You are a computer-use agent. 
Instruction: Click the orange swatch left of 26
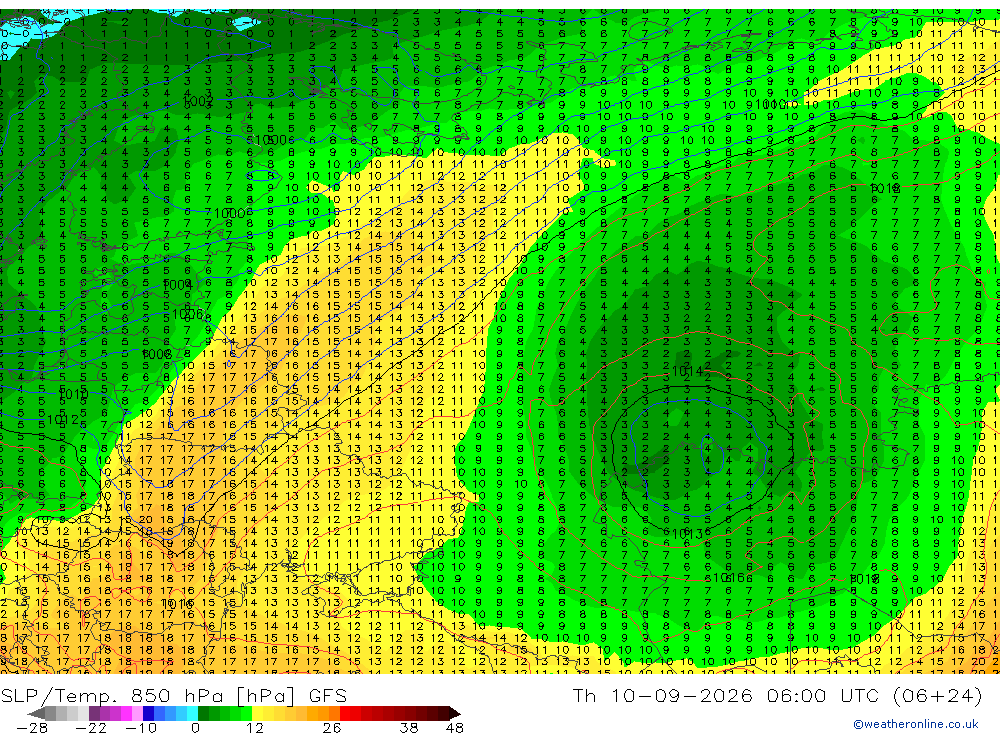[x=334, y=713]
